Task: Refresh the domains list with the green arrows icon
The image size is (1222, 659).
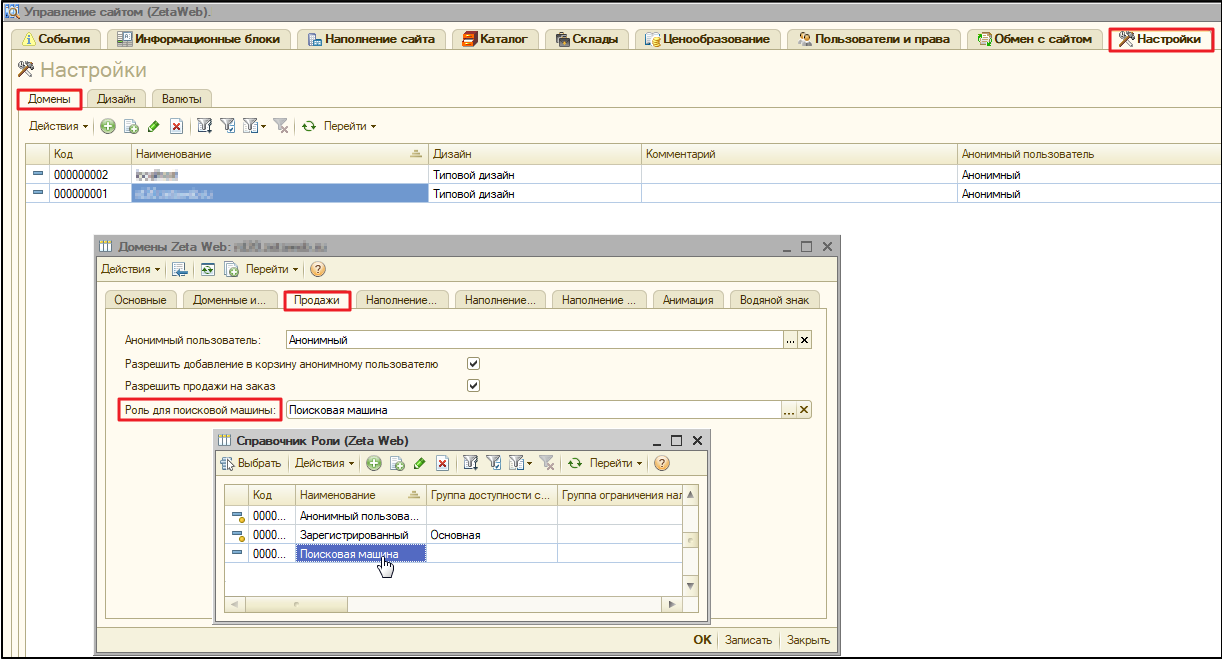Action: click(309, 126)
